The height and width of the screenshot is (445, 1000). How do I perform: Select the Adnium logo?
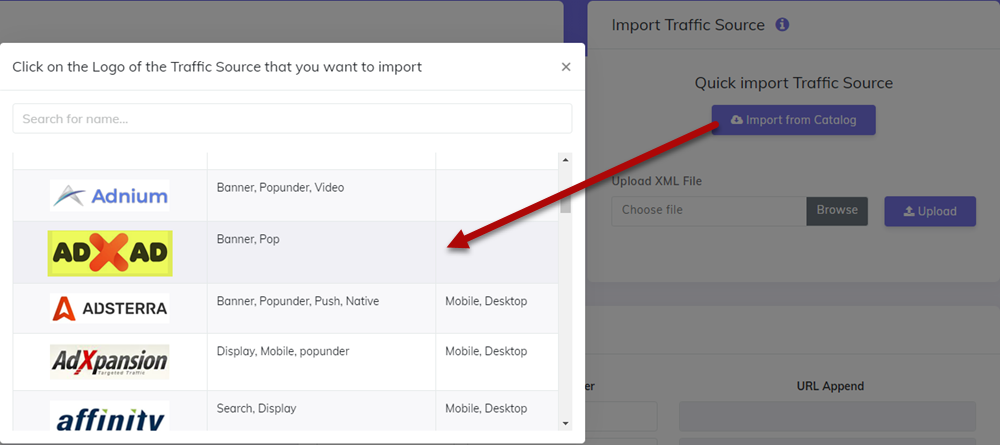pos(110,195)
